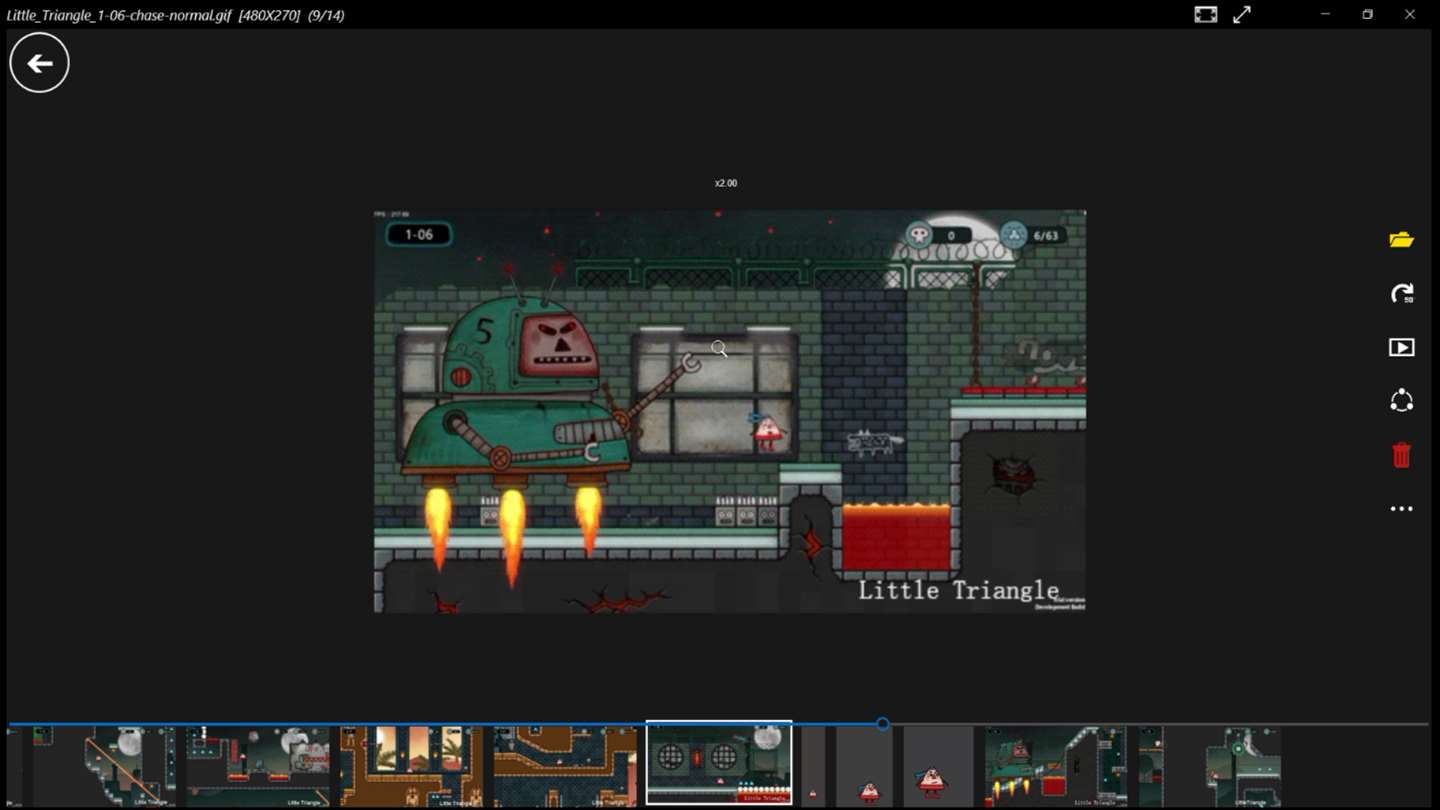Toggle the fit-to-window icon in the title bar
The width and height of the screenshot is (1440, 810).
click(1206, 15)
